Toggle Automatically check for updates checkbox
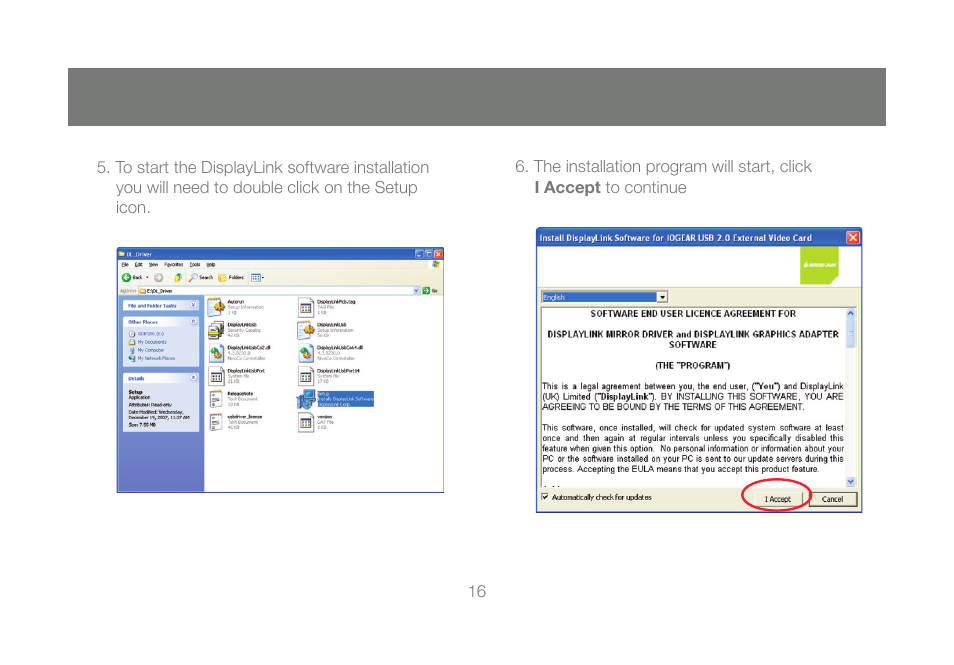The width and height of the screenshot is (954, 665). (545, 497)
